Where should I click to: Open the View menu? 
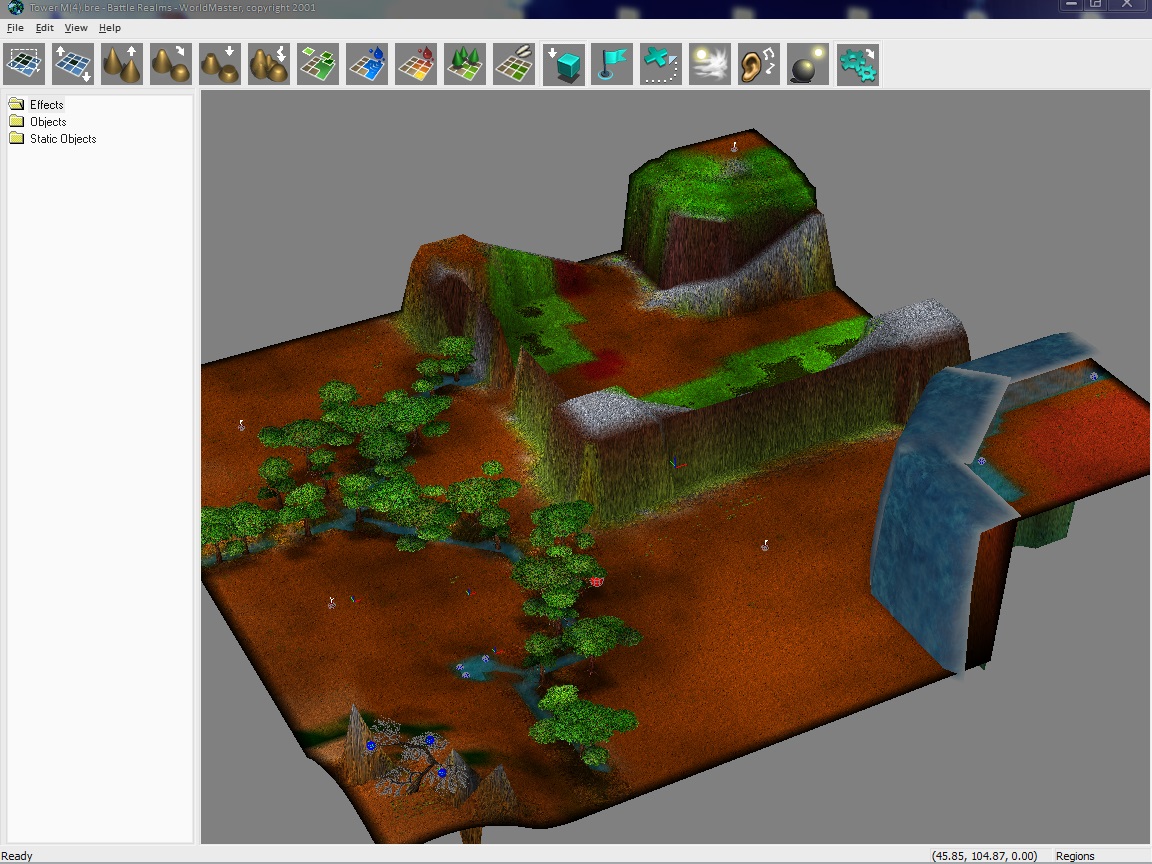[x=76, y=28]
